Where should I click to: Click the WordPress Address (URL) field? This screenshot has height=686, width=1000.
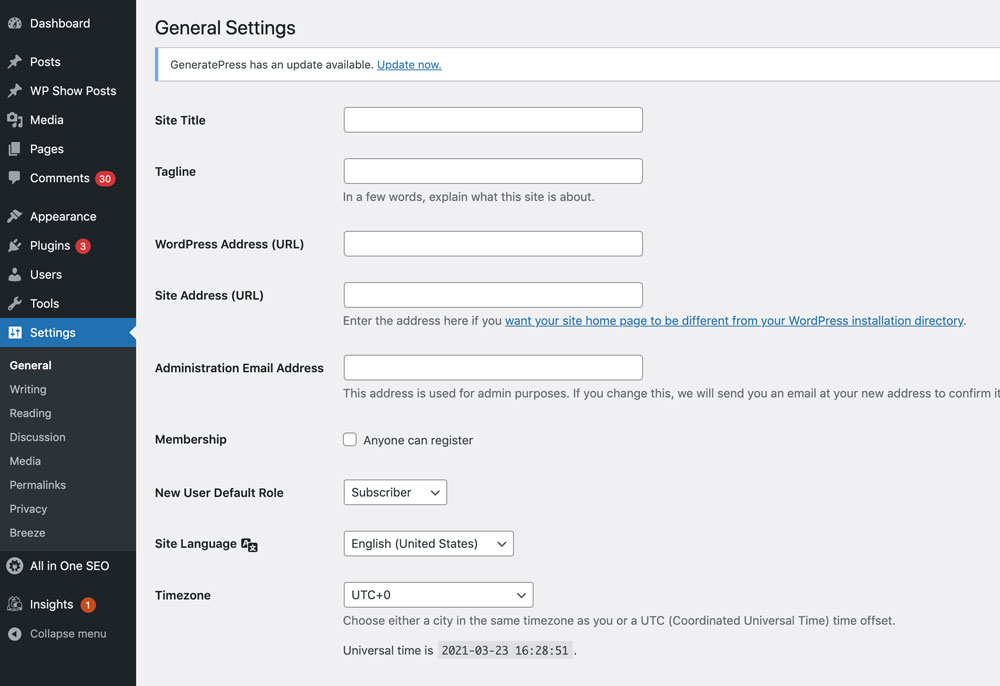point(493,244)
